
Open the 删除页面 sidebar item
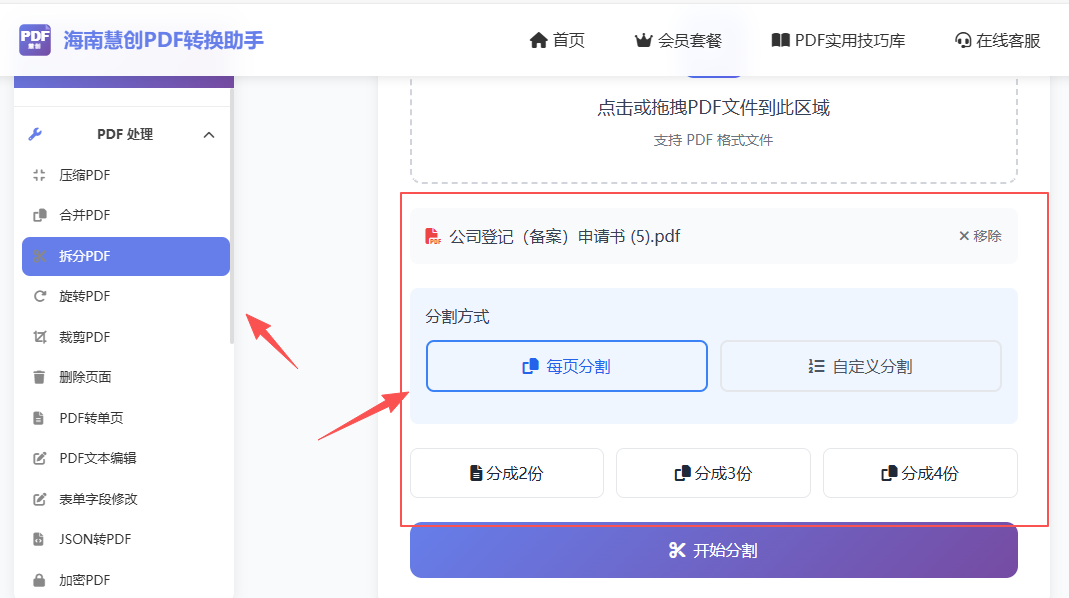click(125, 377)
